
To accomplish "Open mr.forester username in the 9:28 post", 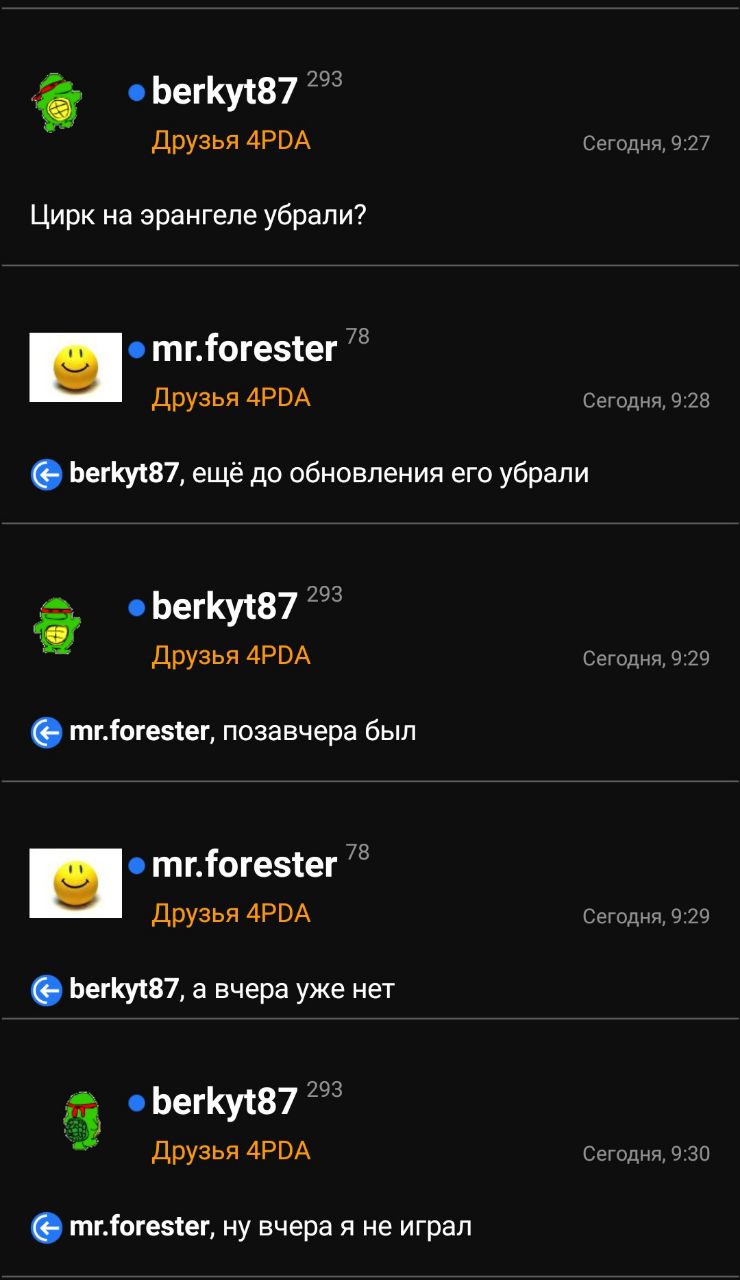I will coord(245,349).
